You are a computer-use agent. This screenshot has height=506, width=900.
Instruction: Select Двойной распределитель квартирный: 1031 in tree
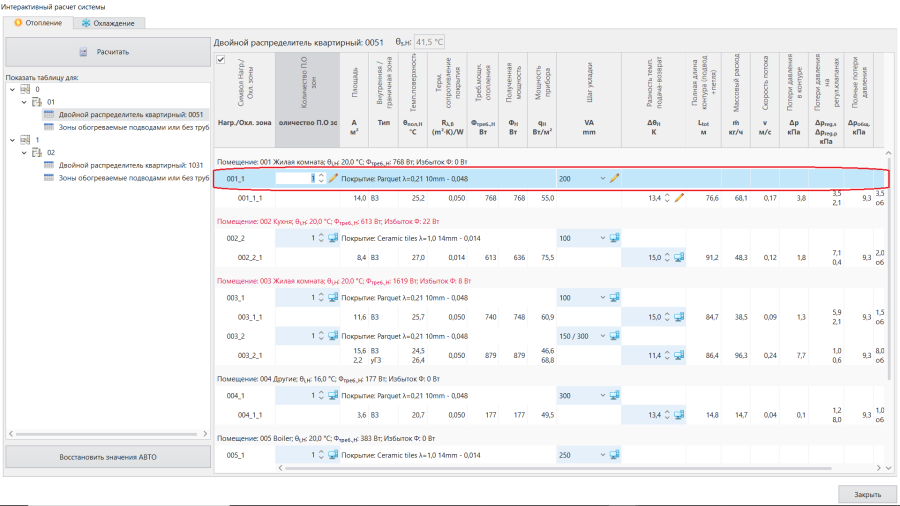(131, 165)
